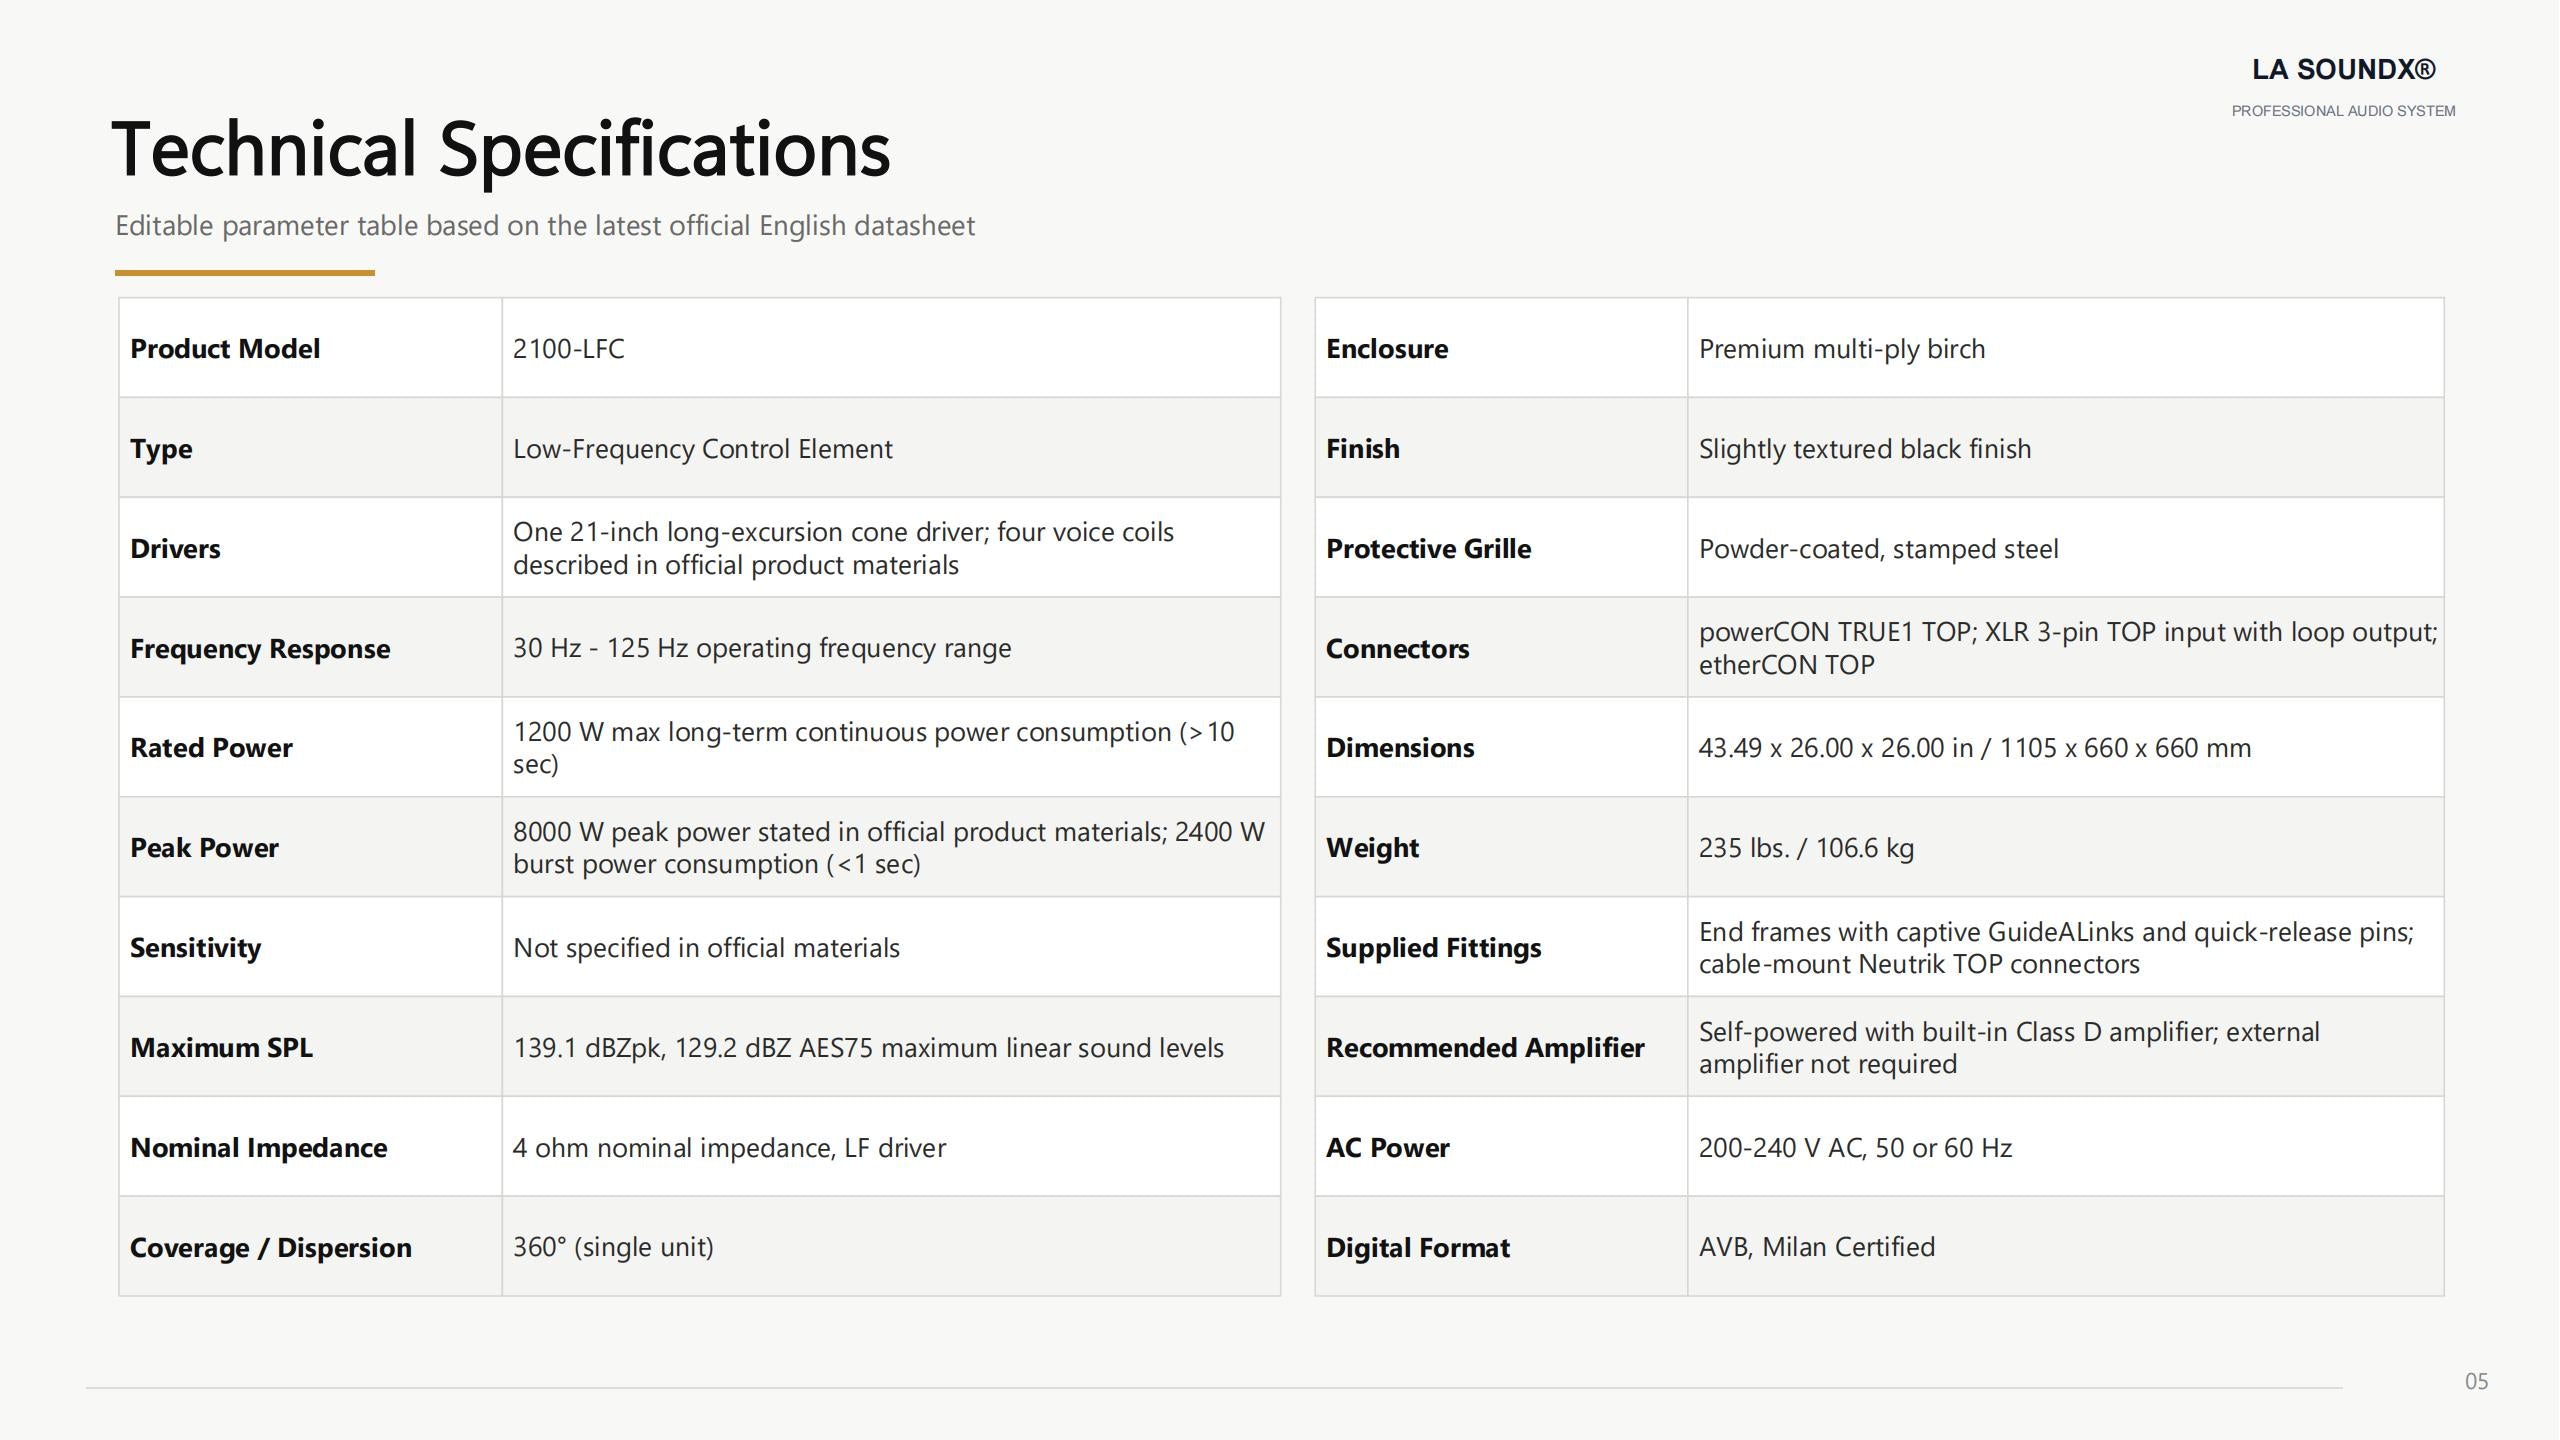Select the 'Digital Format' label cell

[x=1501, y=1247]
